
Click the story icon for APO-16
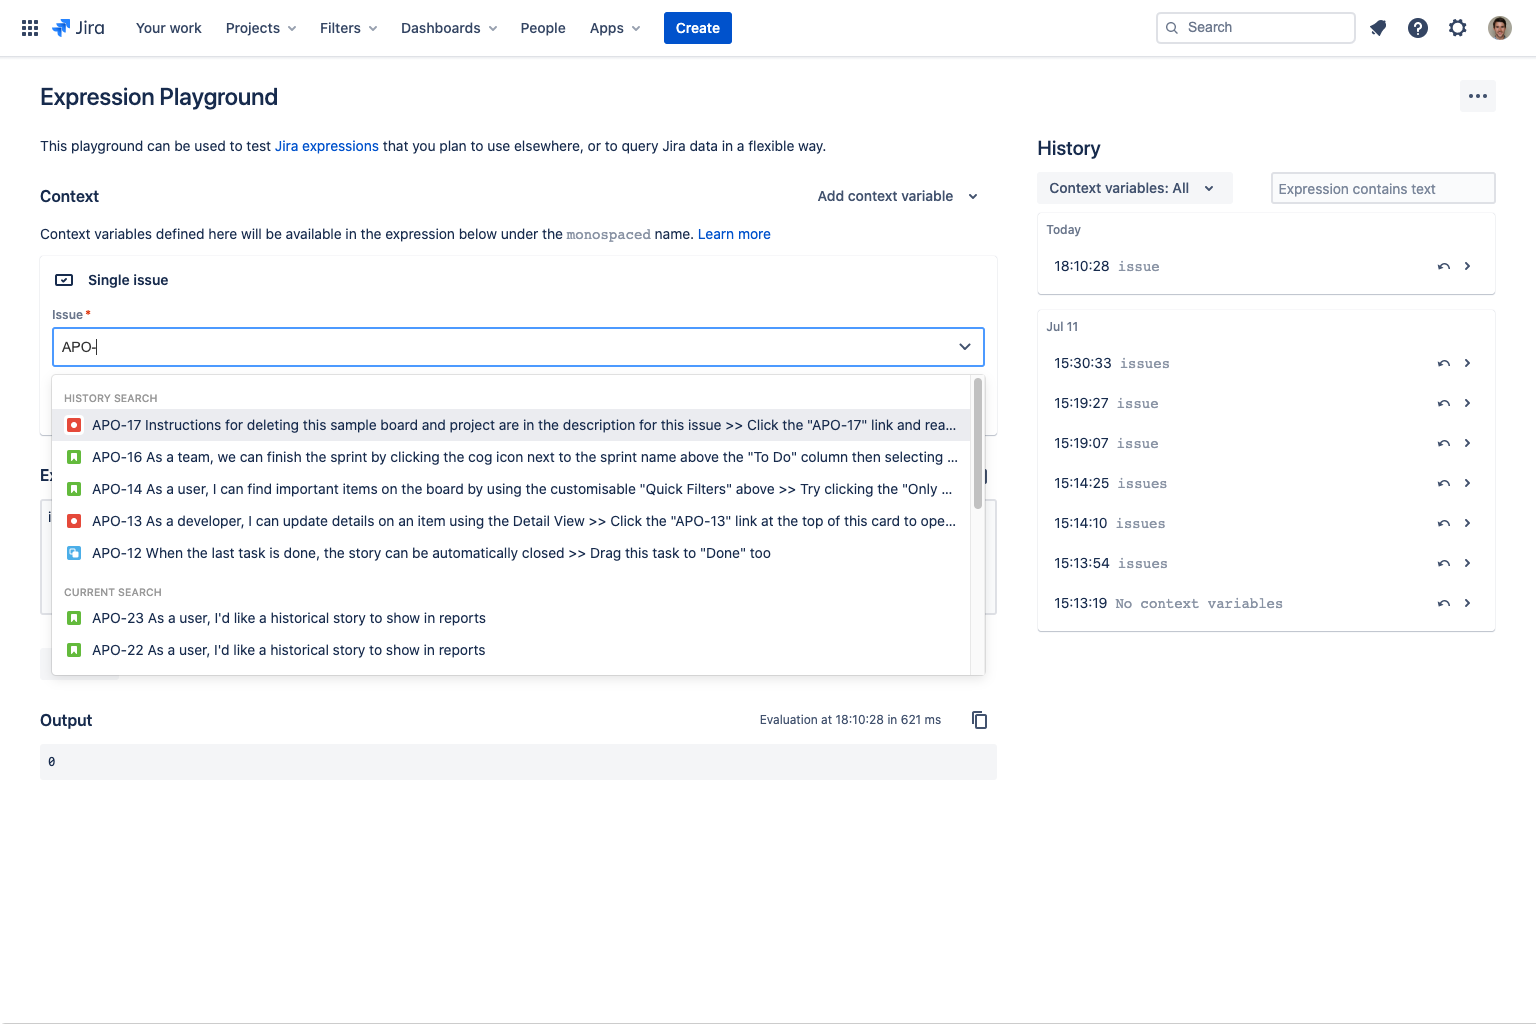click(74, 457)
